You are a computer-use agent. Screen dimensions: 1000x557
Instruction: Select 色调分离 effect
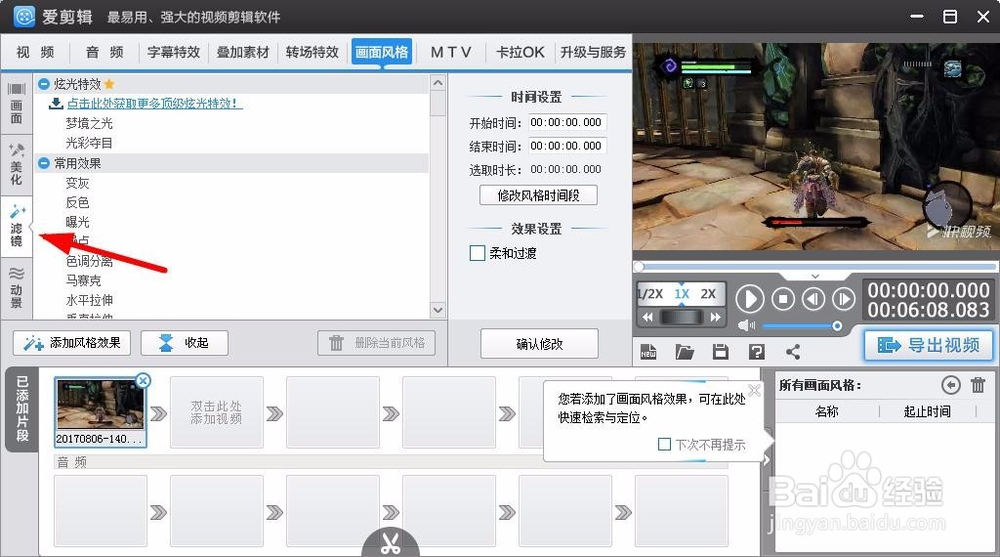[89, 261]
